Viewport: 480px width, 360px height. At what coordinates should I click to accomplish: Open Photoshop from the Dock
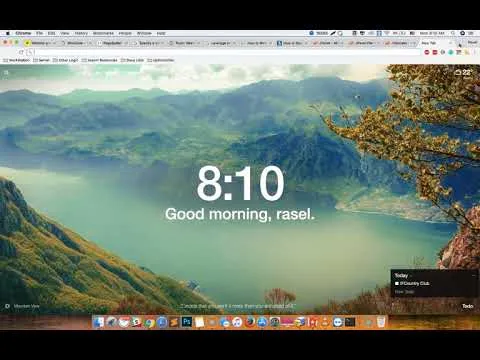click(x=187, y=322)
